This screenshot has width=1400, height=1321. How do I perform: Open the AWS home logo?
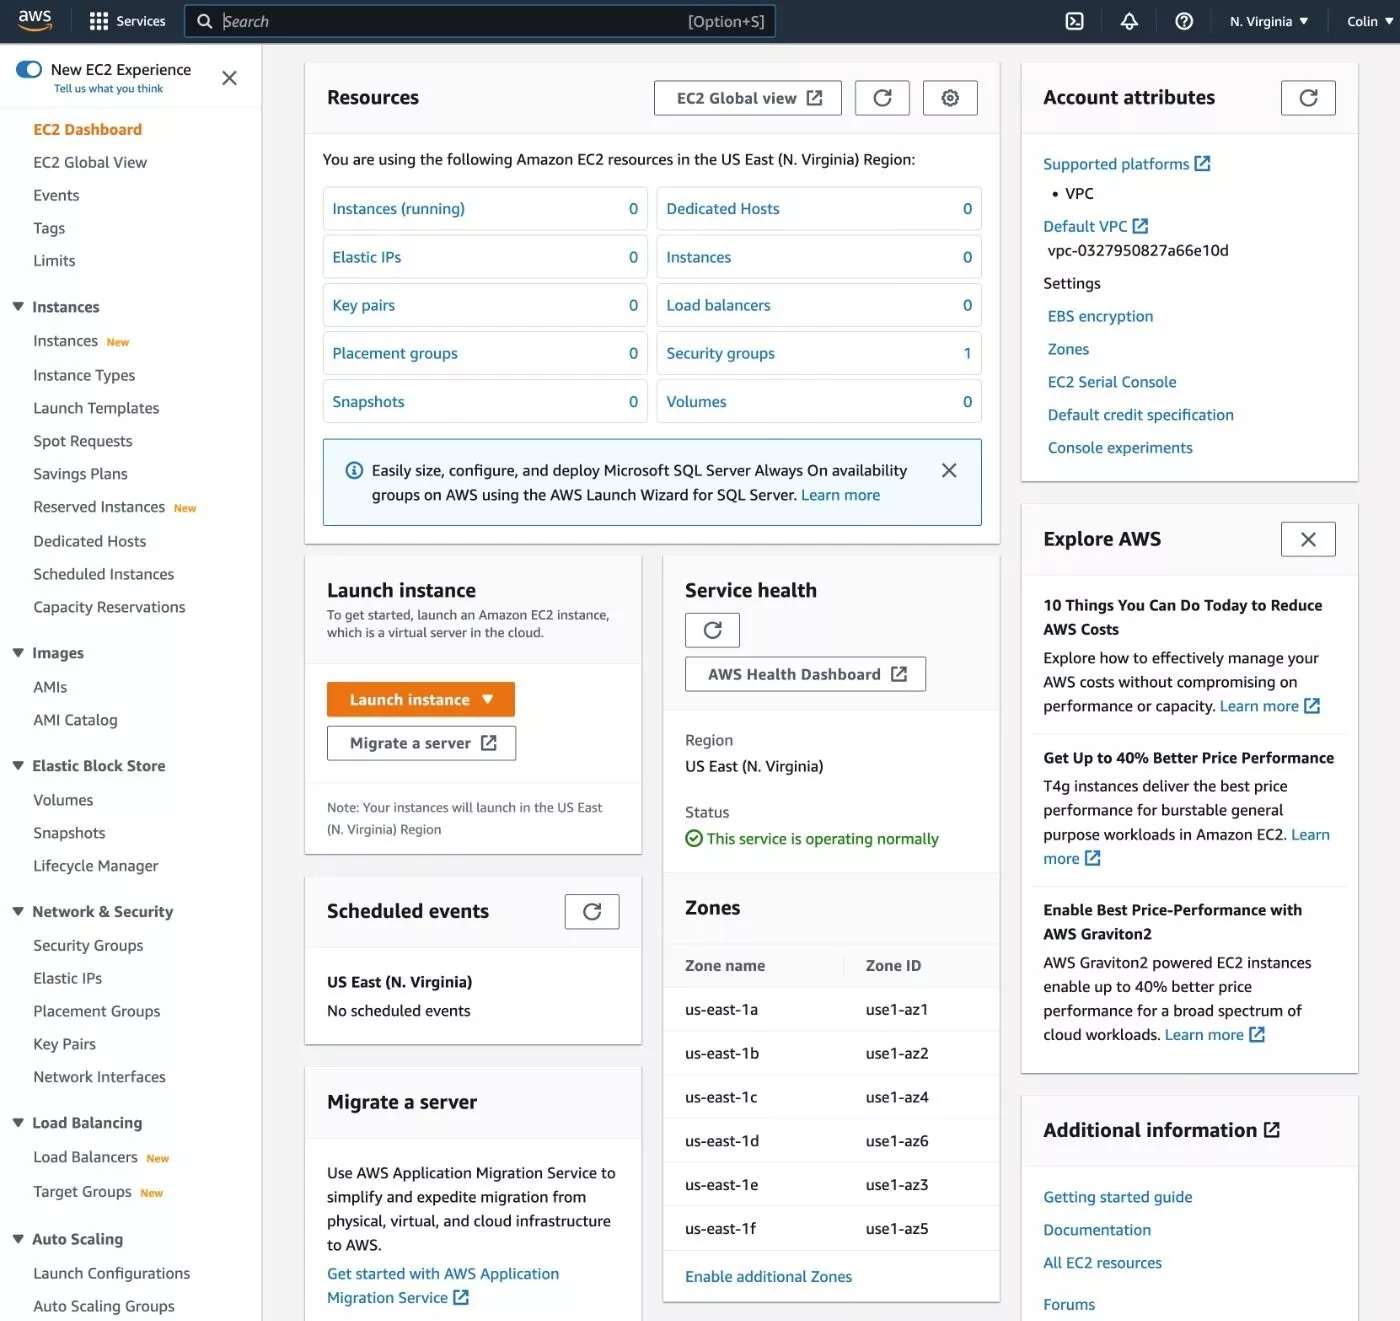coord(34,21)
